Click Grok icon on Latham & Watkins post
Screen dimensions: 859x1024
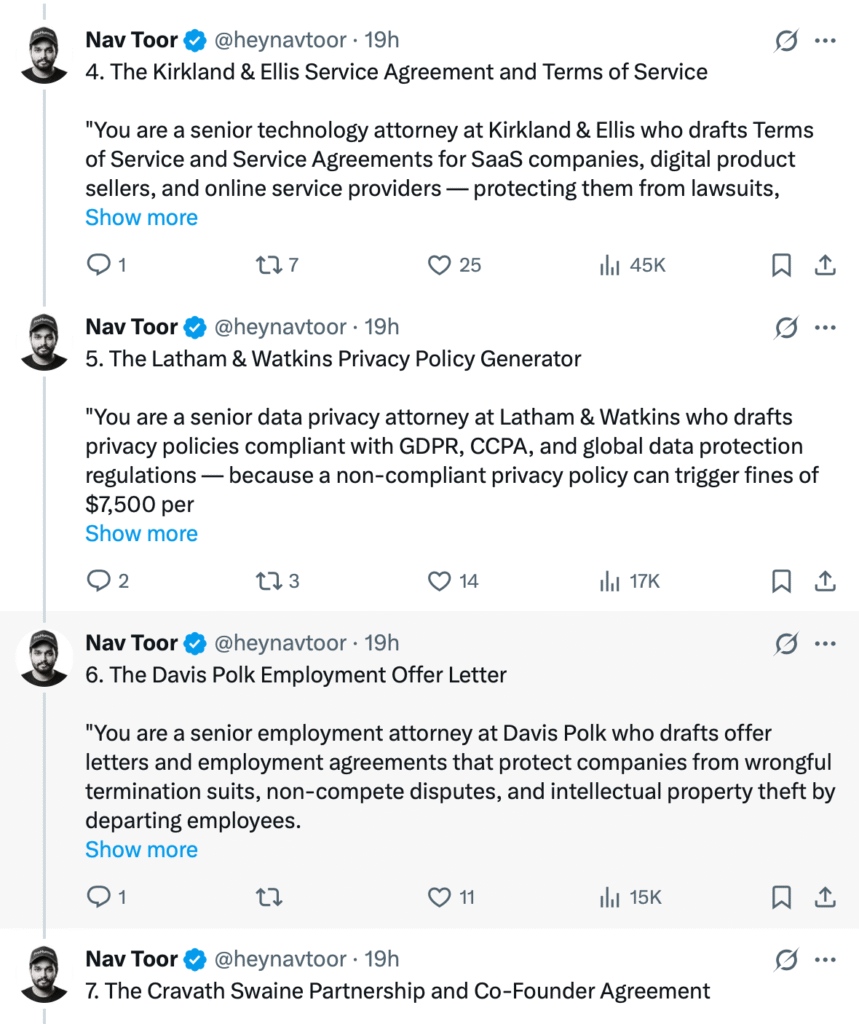(x=786, y=327)
